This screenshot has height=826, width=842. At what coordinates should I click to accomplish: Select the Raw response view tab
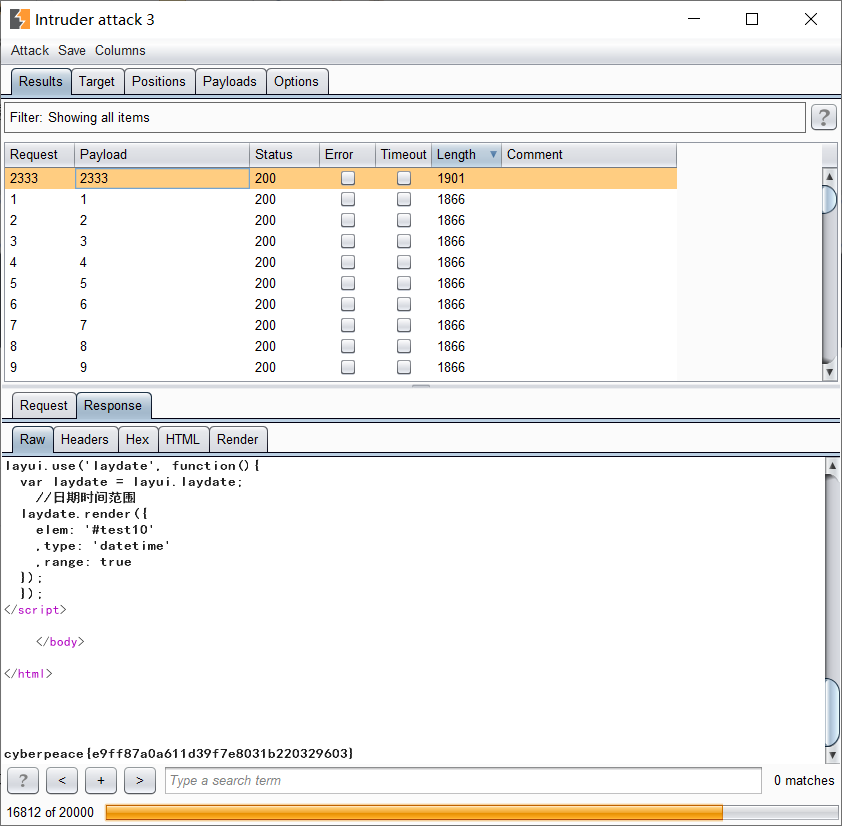pyautogui.click(x=32, y=439)
